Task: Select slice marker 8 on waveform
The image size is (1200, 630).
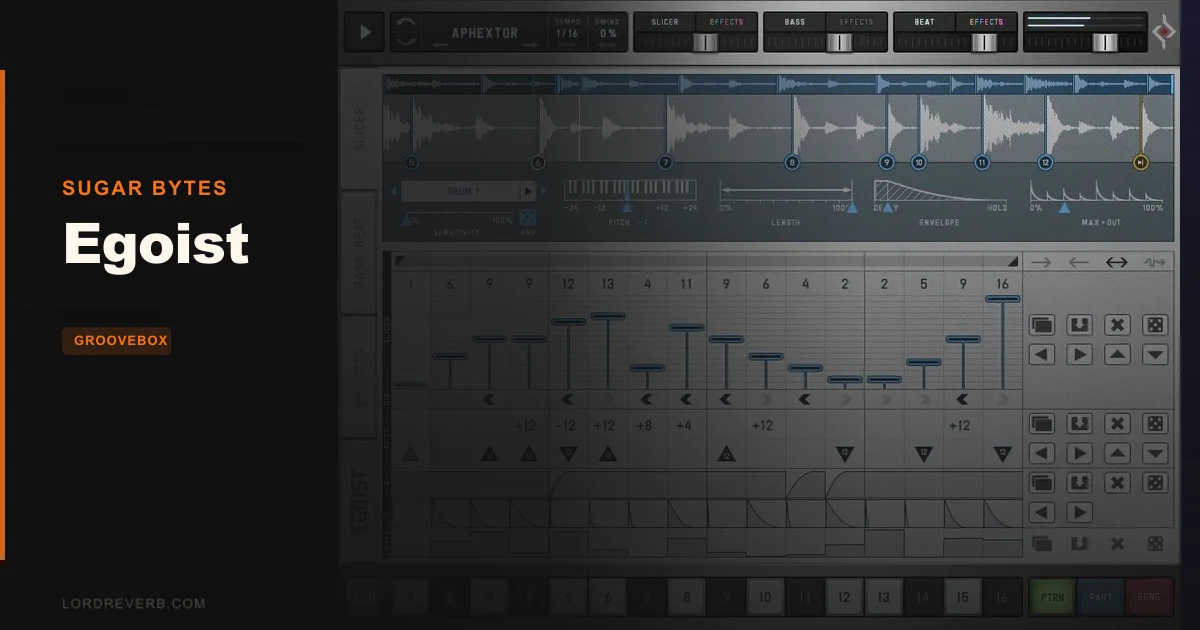Action: click(792, 162)
